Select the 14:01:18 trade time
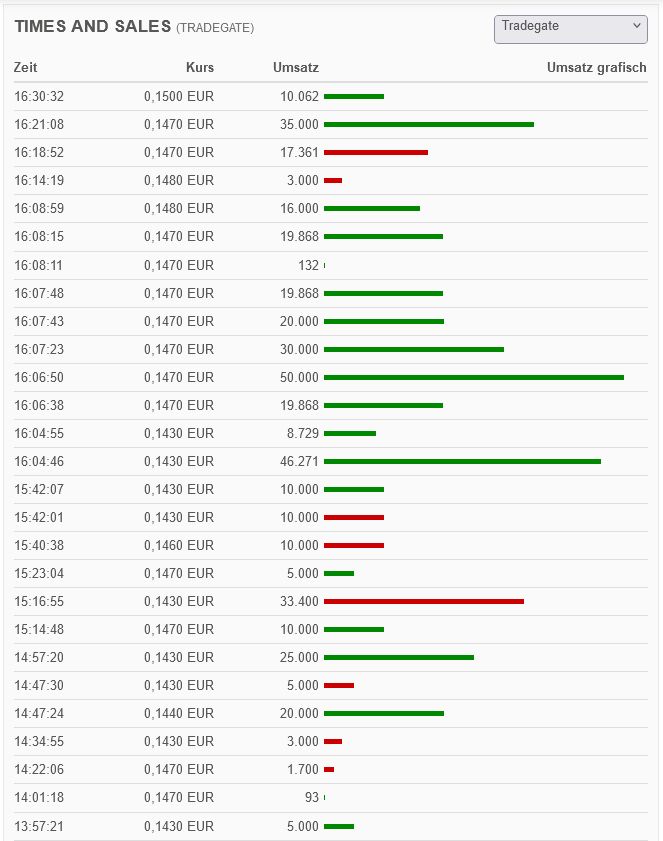663x841 pixels. click(39, 797)
